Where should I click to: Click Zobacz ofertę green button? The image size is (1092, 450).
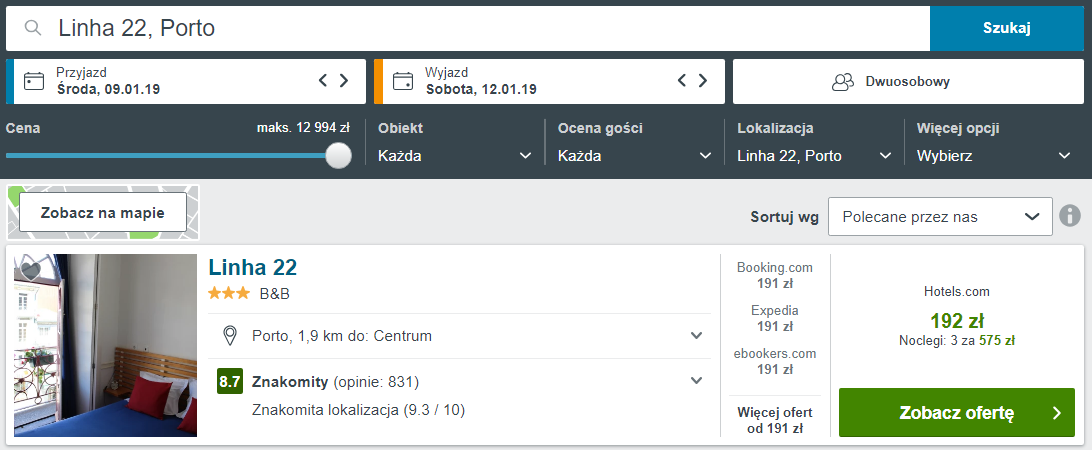(x=957, y=412)
